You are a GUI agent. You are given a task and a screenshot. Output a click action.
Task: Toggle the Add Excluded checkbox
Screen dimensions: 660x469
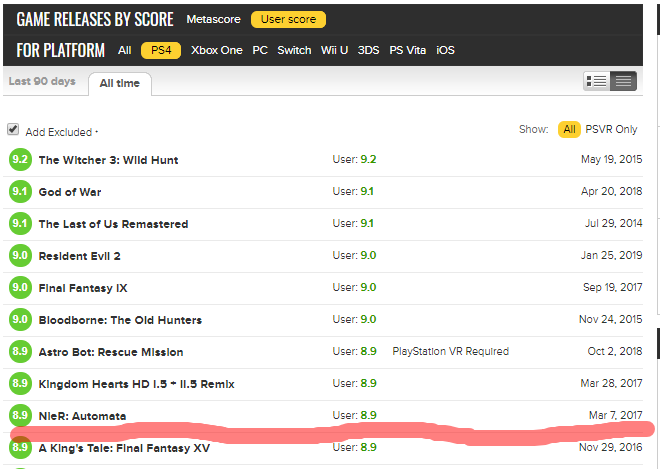coord(13,130)
